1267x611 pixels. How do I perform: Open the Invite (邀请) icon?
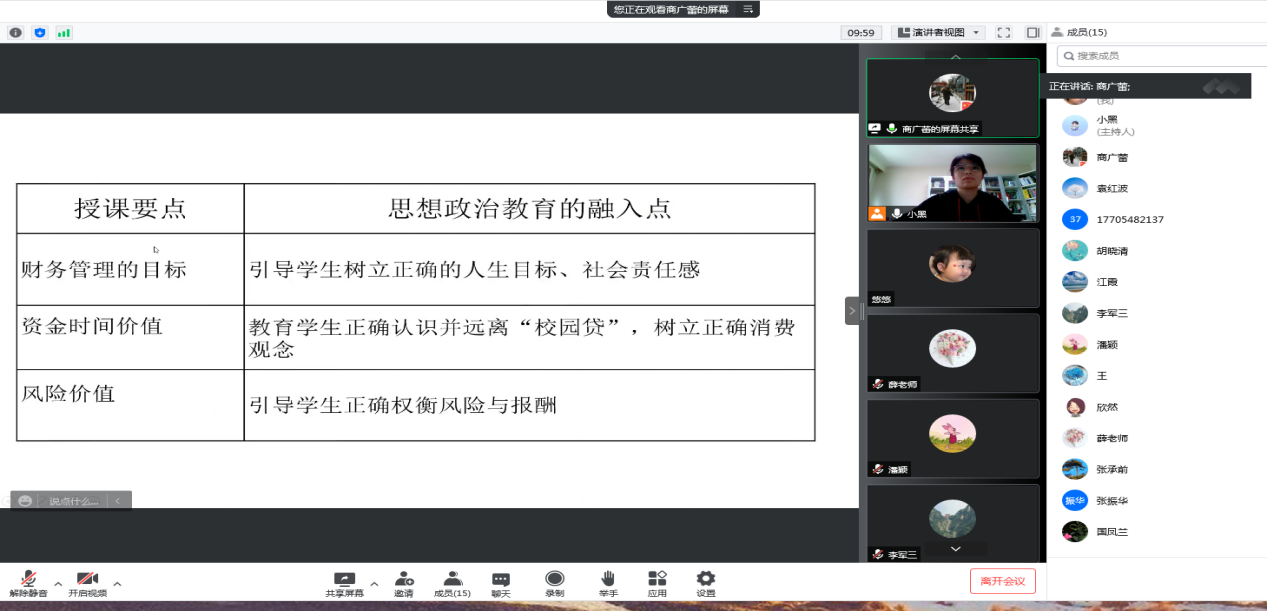[404, 580]
